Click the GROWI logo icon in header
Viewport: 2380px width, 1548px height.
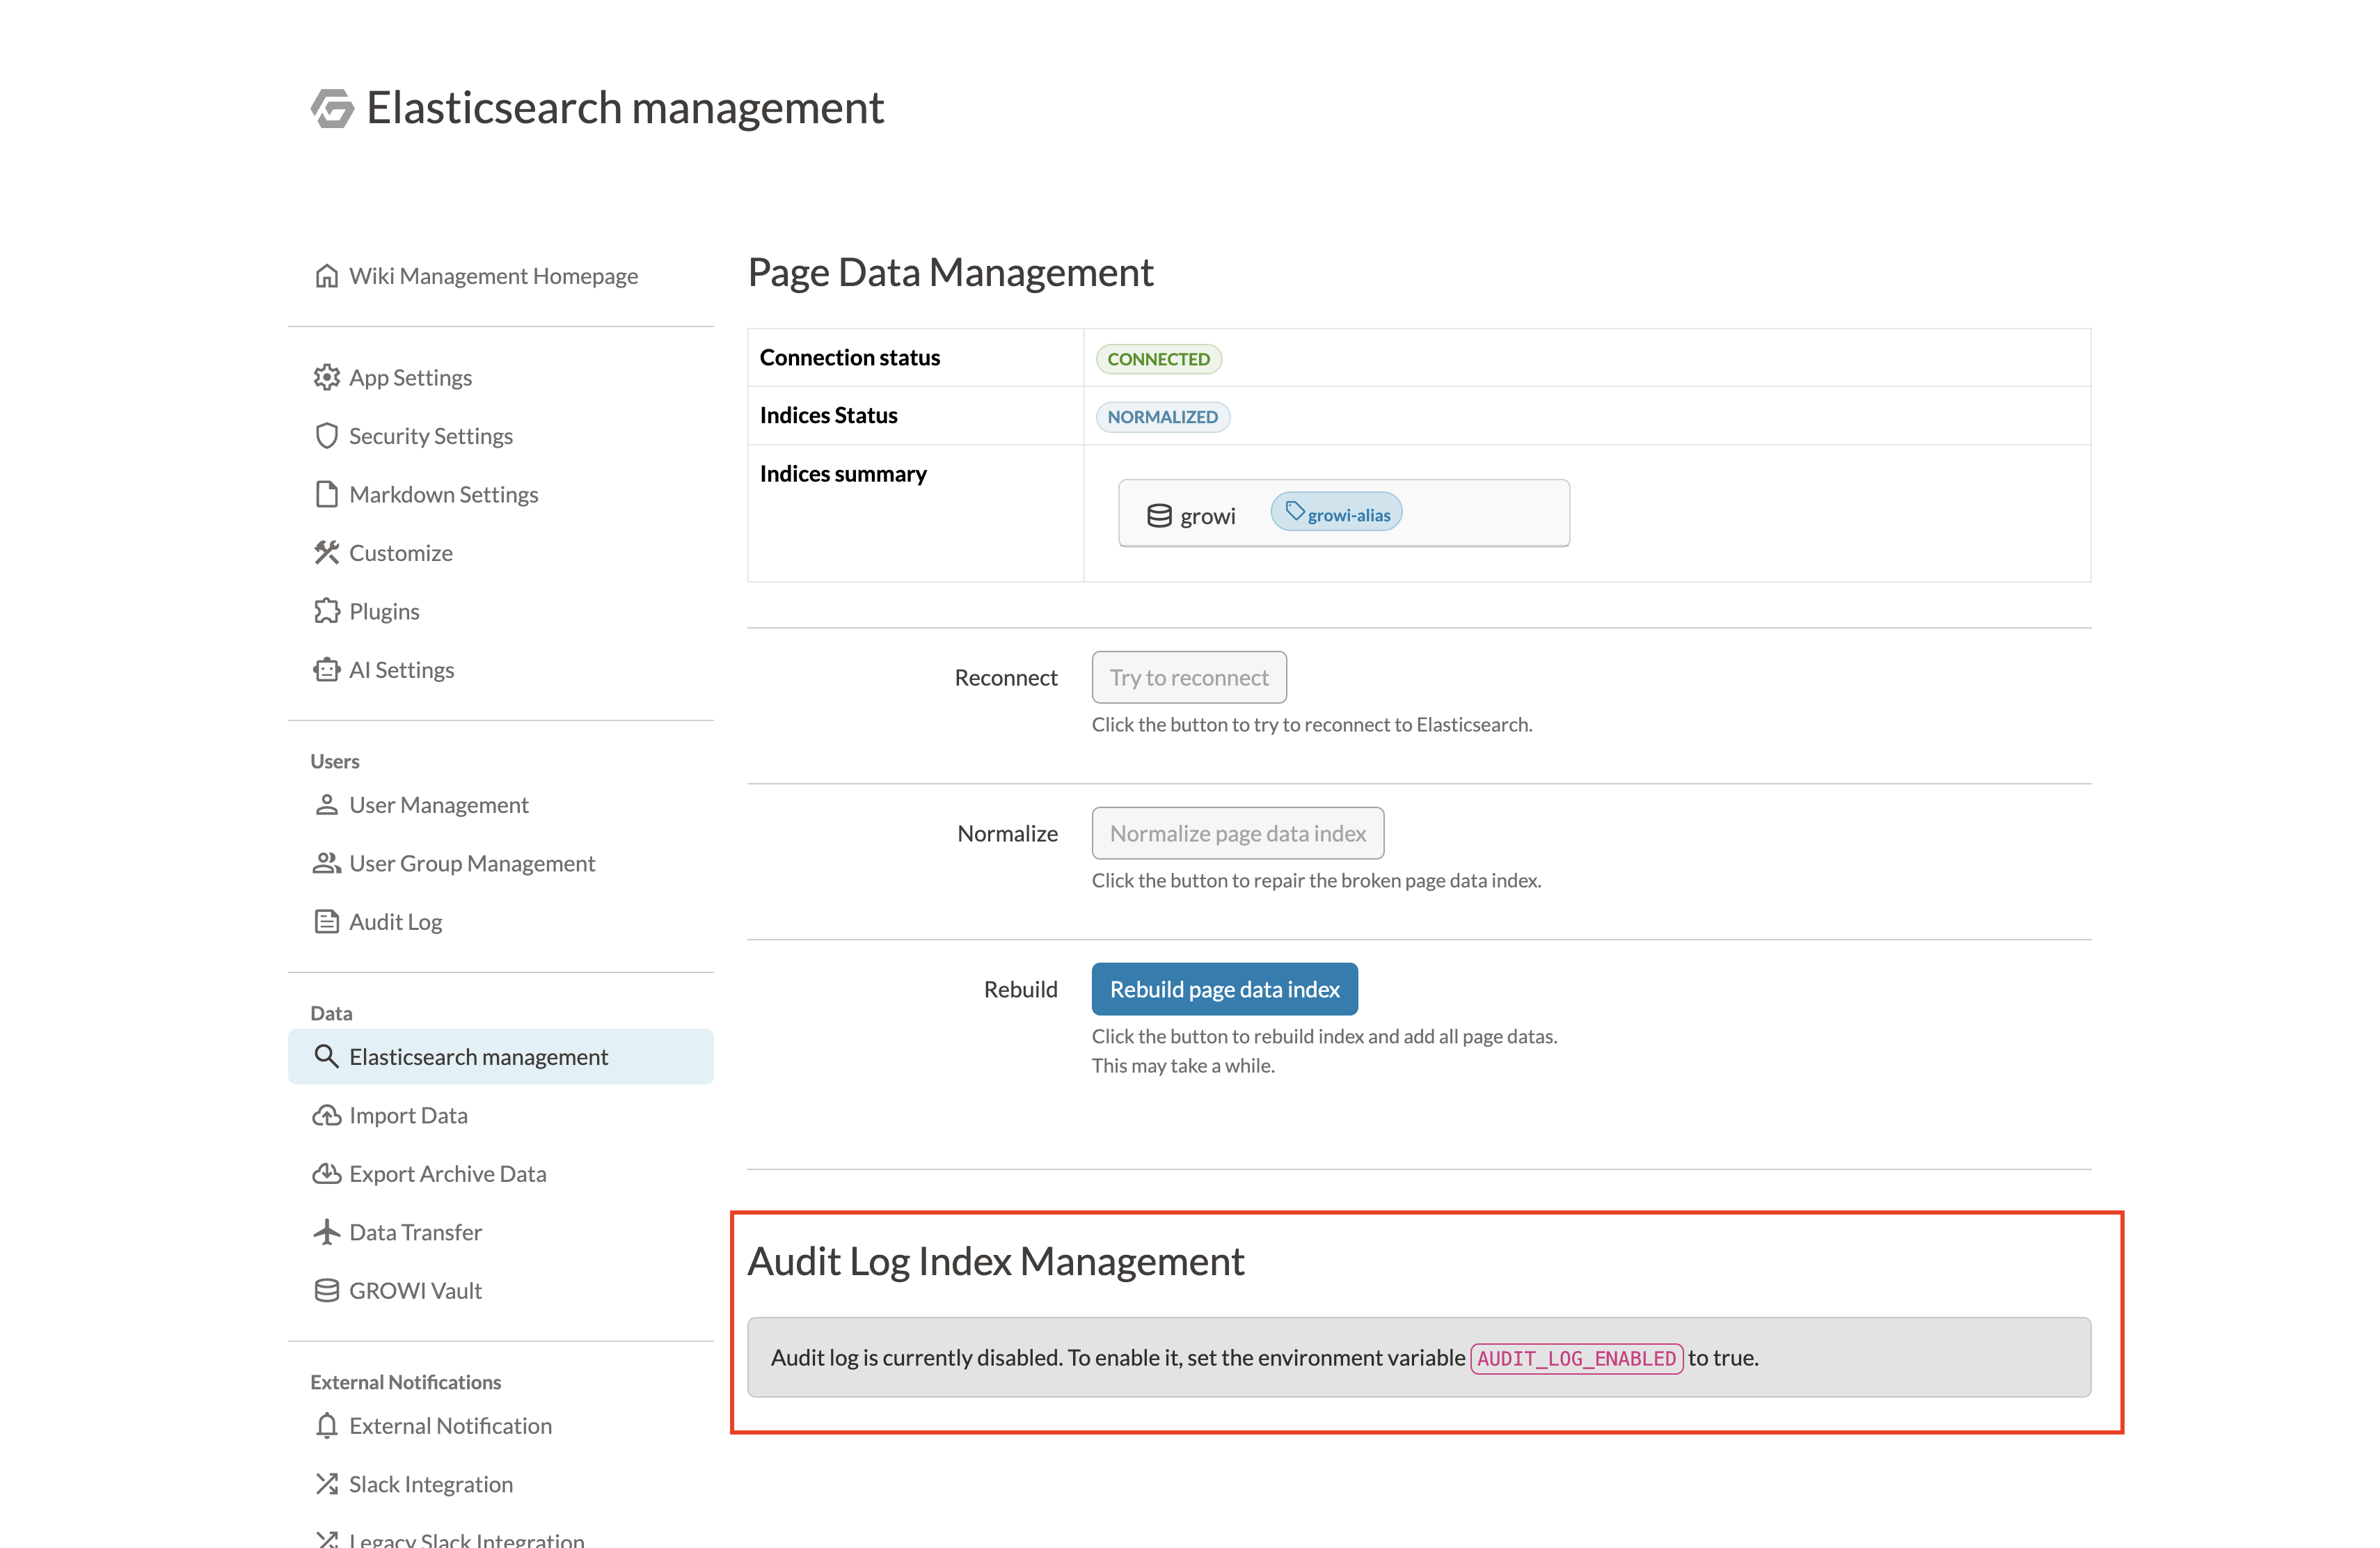(x=332, y=108)
